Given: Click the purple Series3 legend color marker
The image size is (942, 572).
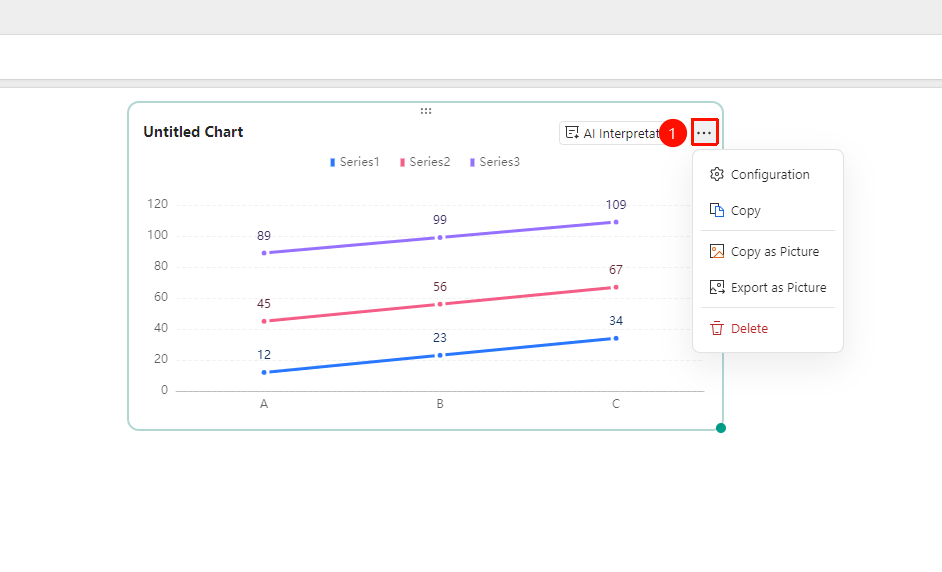Looking at the screenshot, I should (472, 162).
